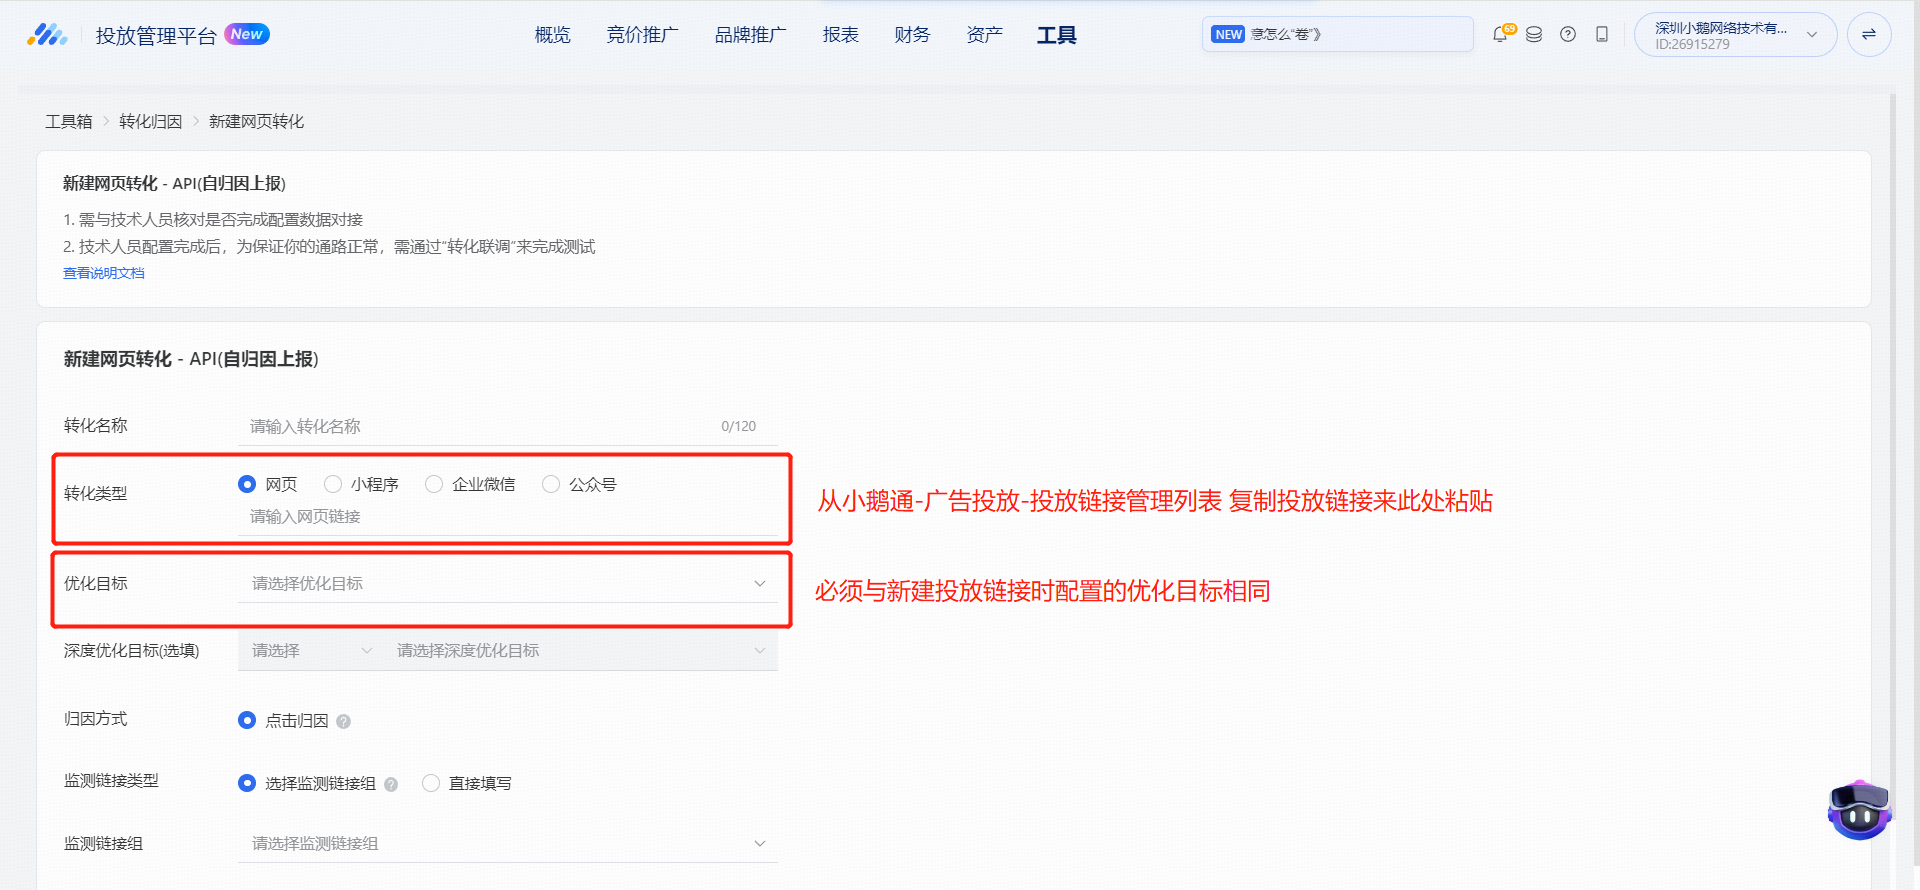Go to the 资产 menu
The image size is (1920, 890).
(x=985, y=35)
